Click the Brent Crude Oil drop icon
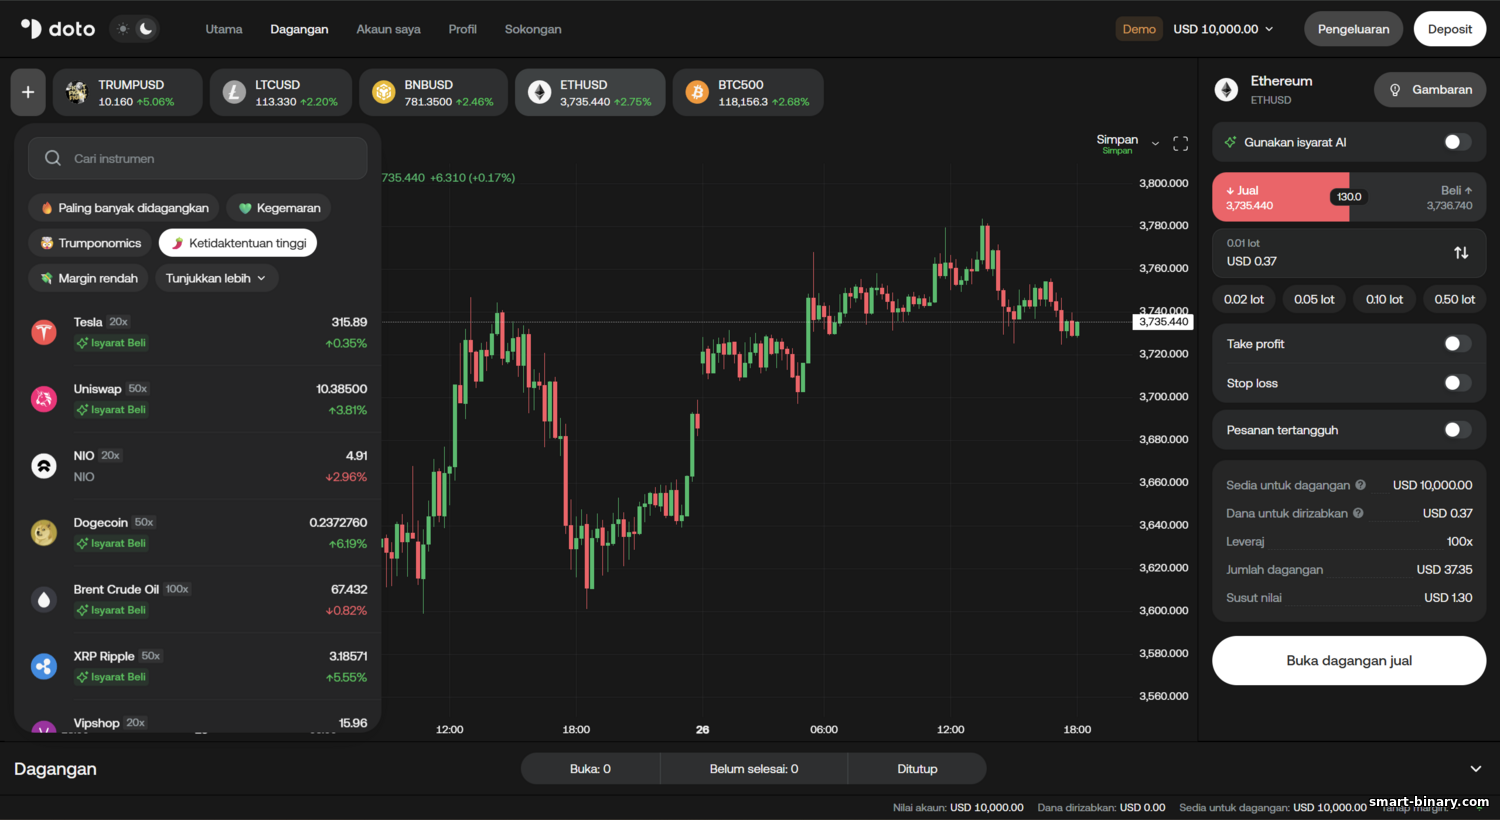1500x820 pixels. tap(44, 600)
